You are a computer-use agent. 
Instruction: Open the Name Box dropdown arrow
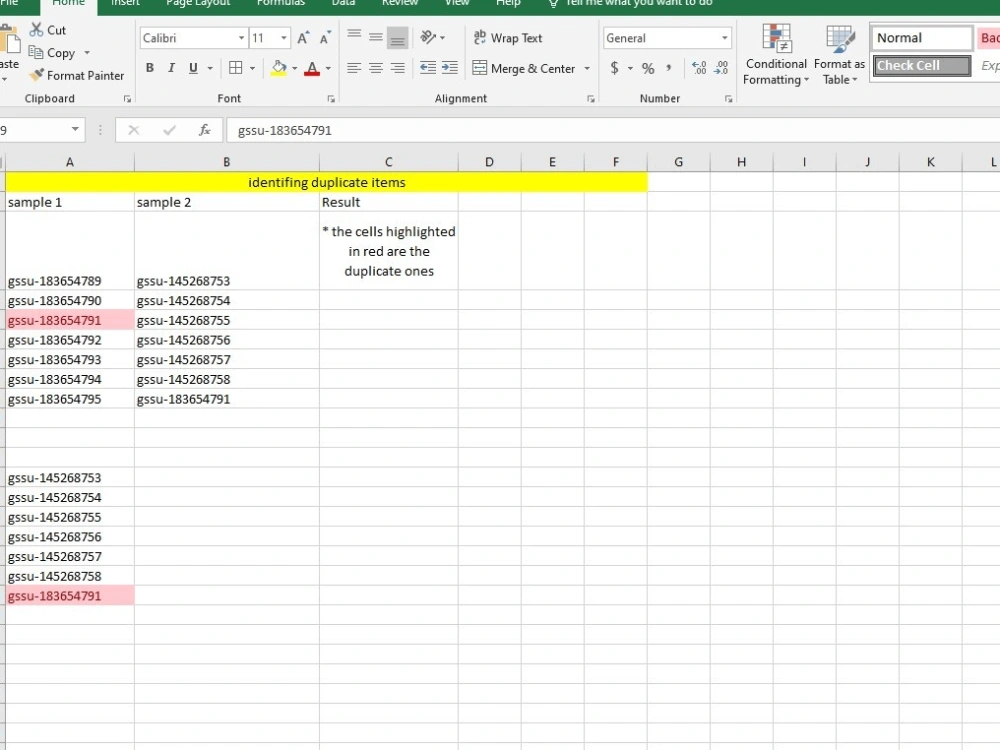tap(75, 129)
